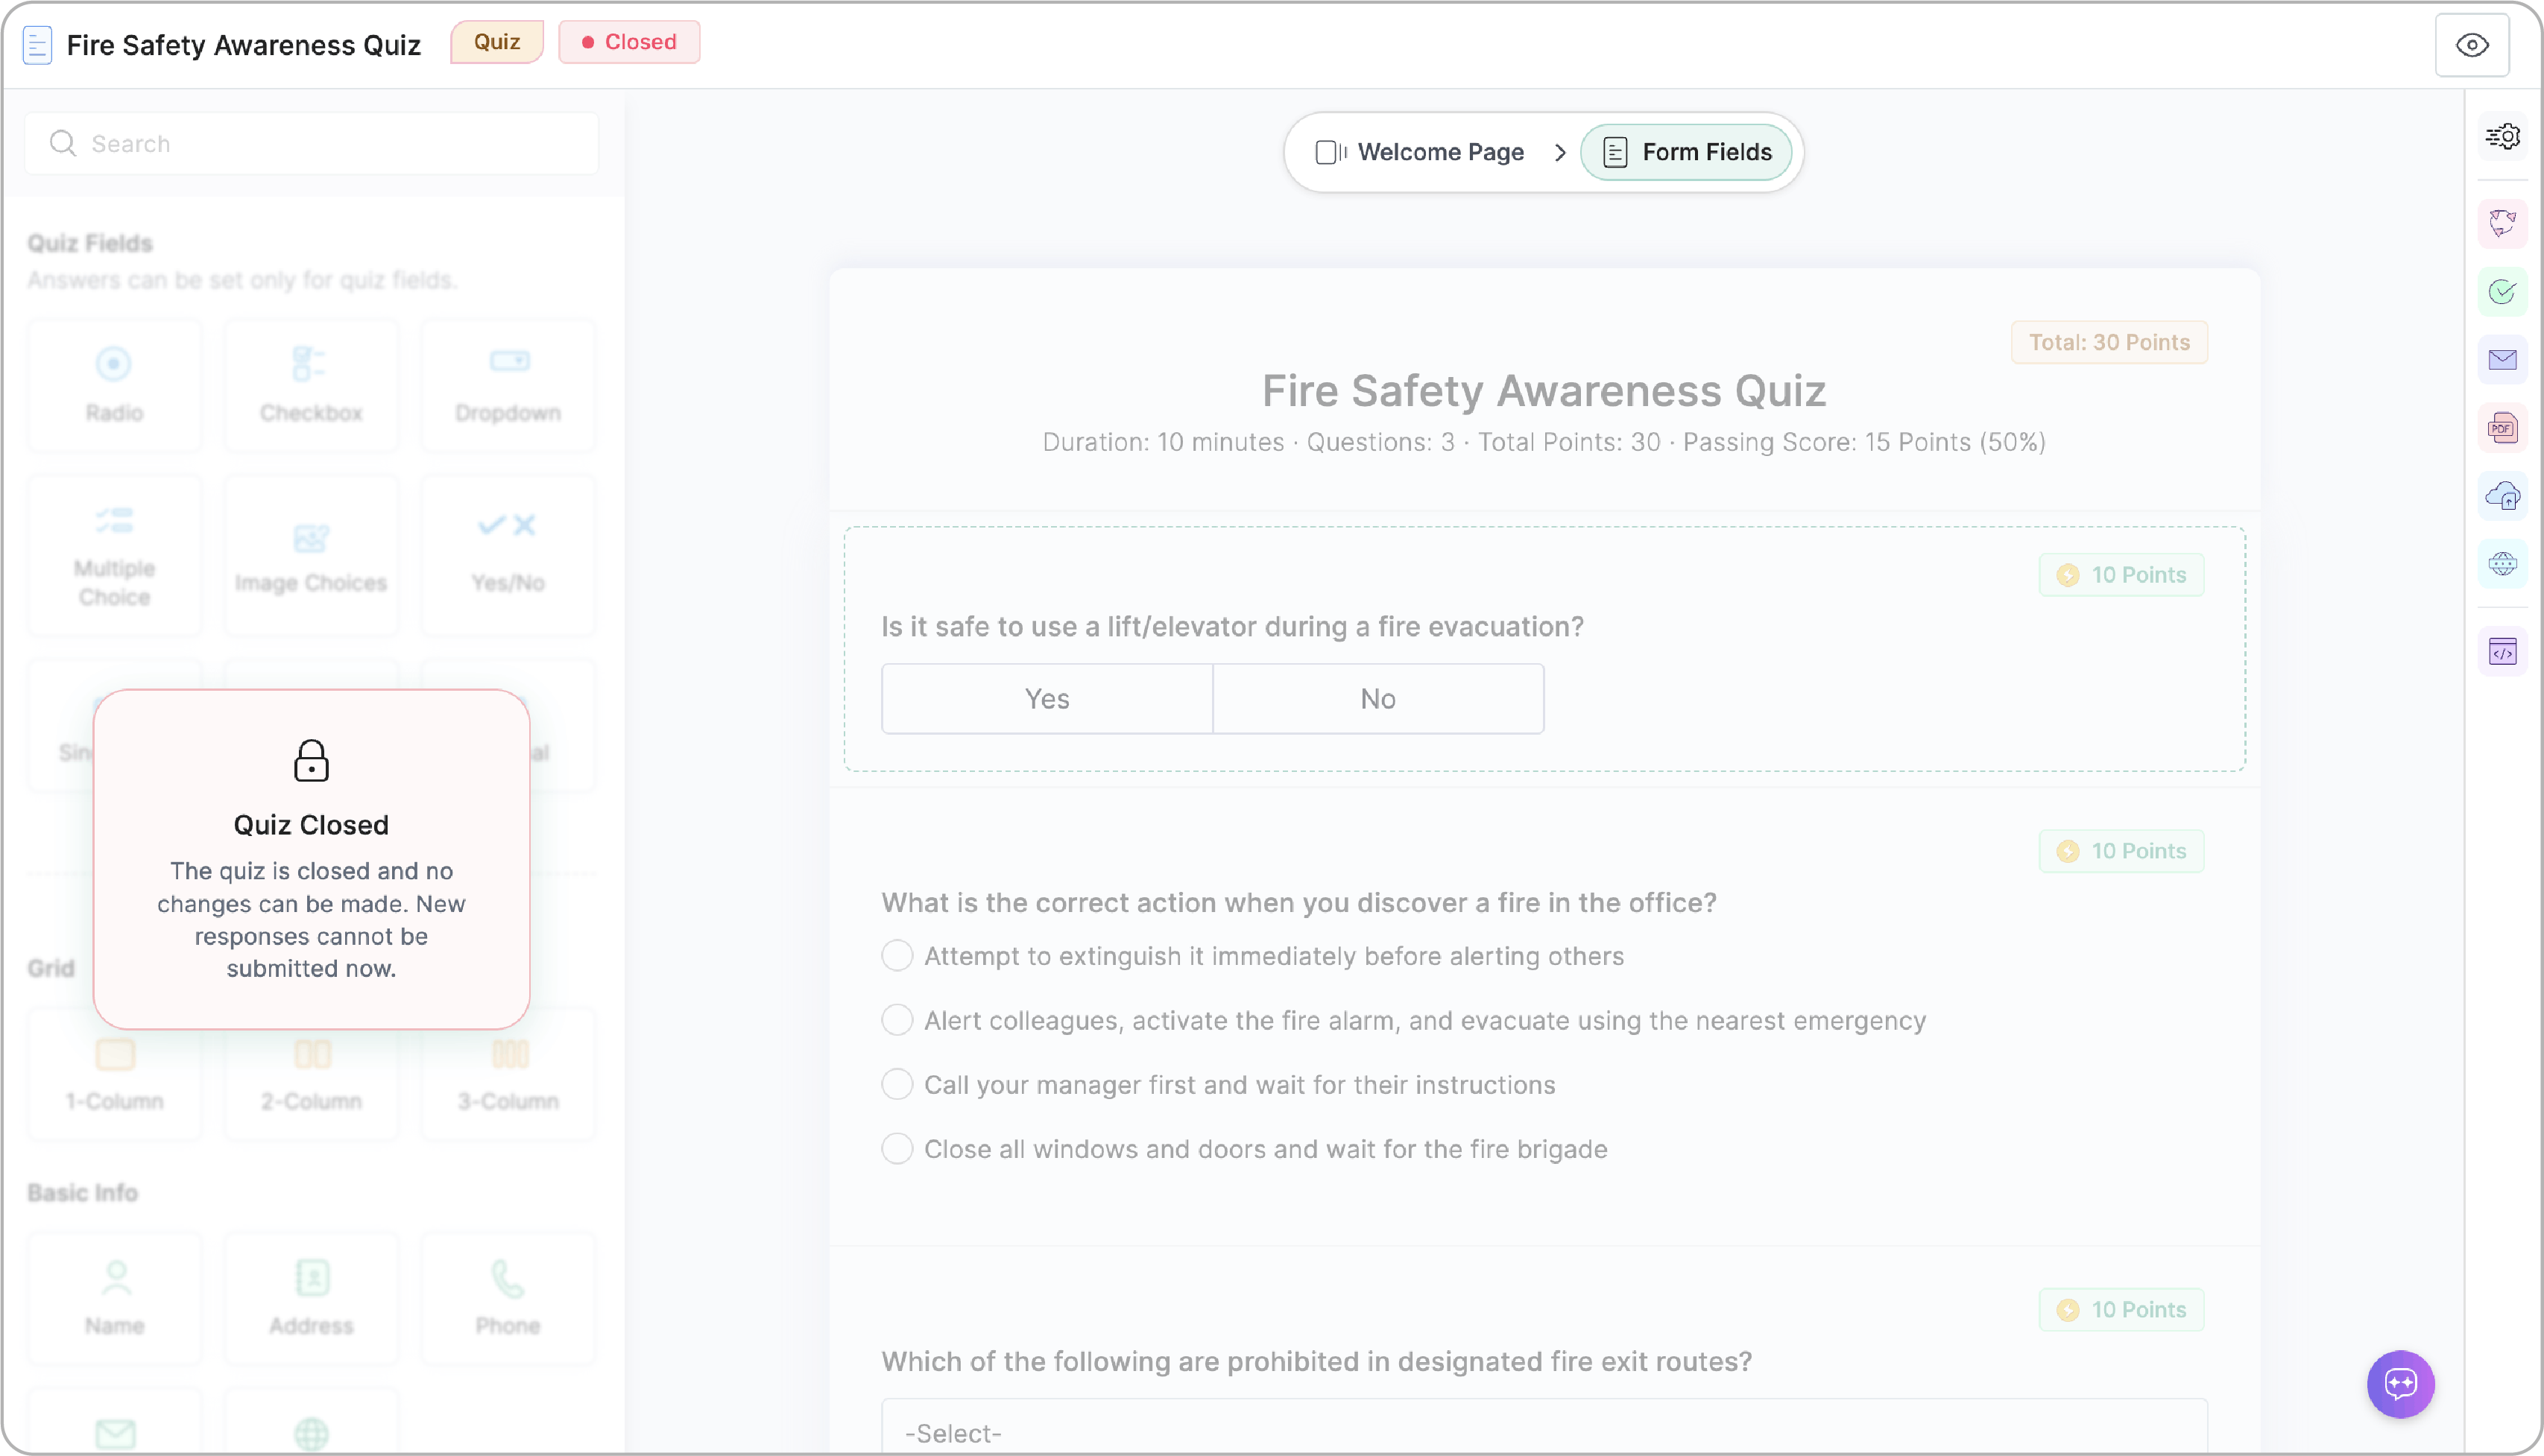The width and height of the screenshot is (2544, 1456).
Task: Select 'Close all windows and doors' option
Action: coord(897,1148)
